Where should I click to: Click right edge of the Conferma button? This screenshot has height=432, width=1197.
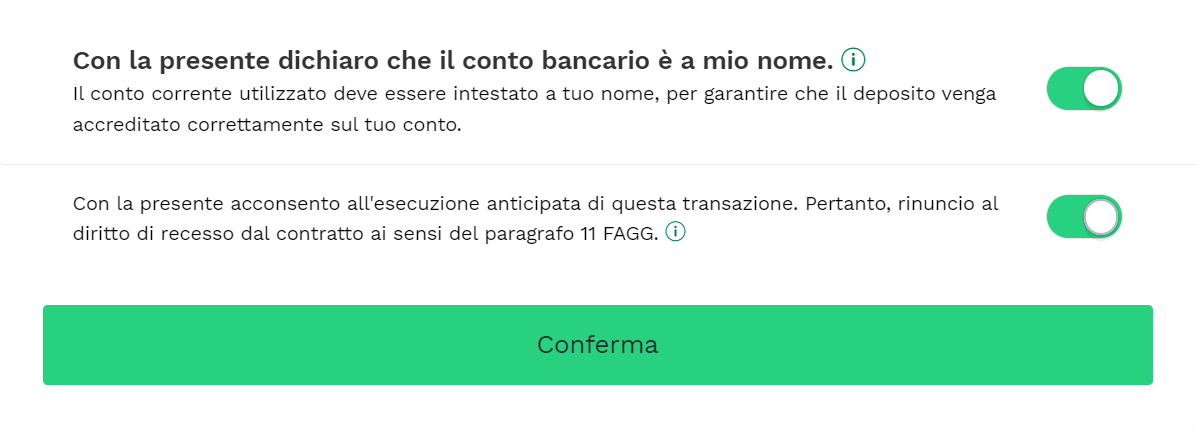click(1147, 345)
